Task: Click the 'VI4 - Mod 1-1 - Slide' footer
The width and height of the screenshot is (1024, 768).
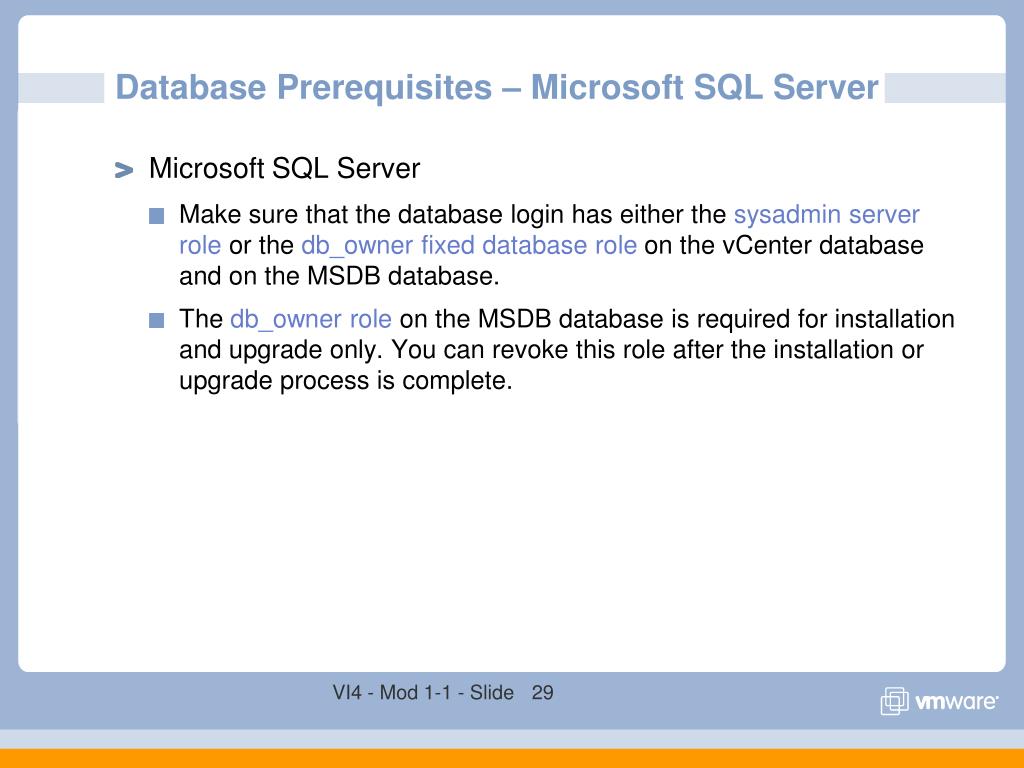Action: 423,692
